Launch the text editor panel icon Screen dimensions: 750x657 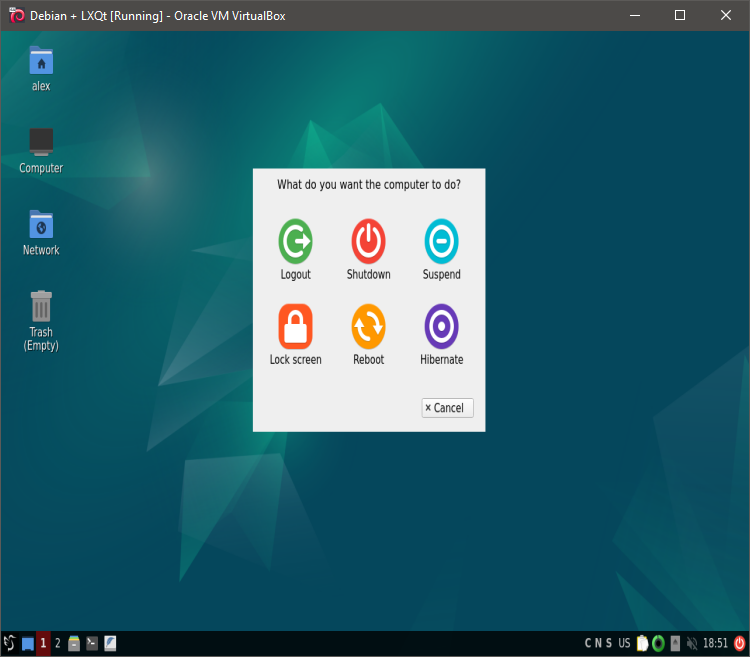coord(110,643)
